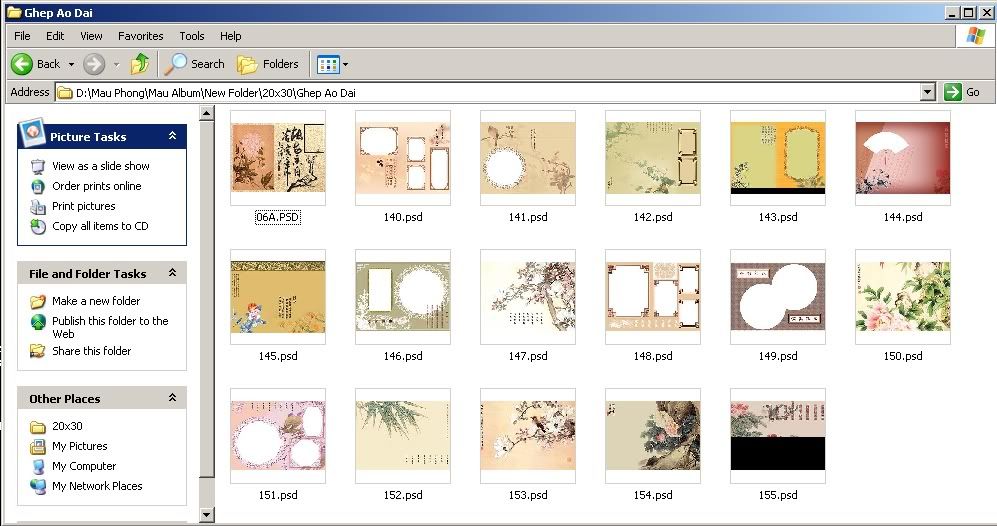Select the 155.psd thumbnail

point(778,436)
